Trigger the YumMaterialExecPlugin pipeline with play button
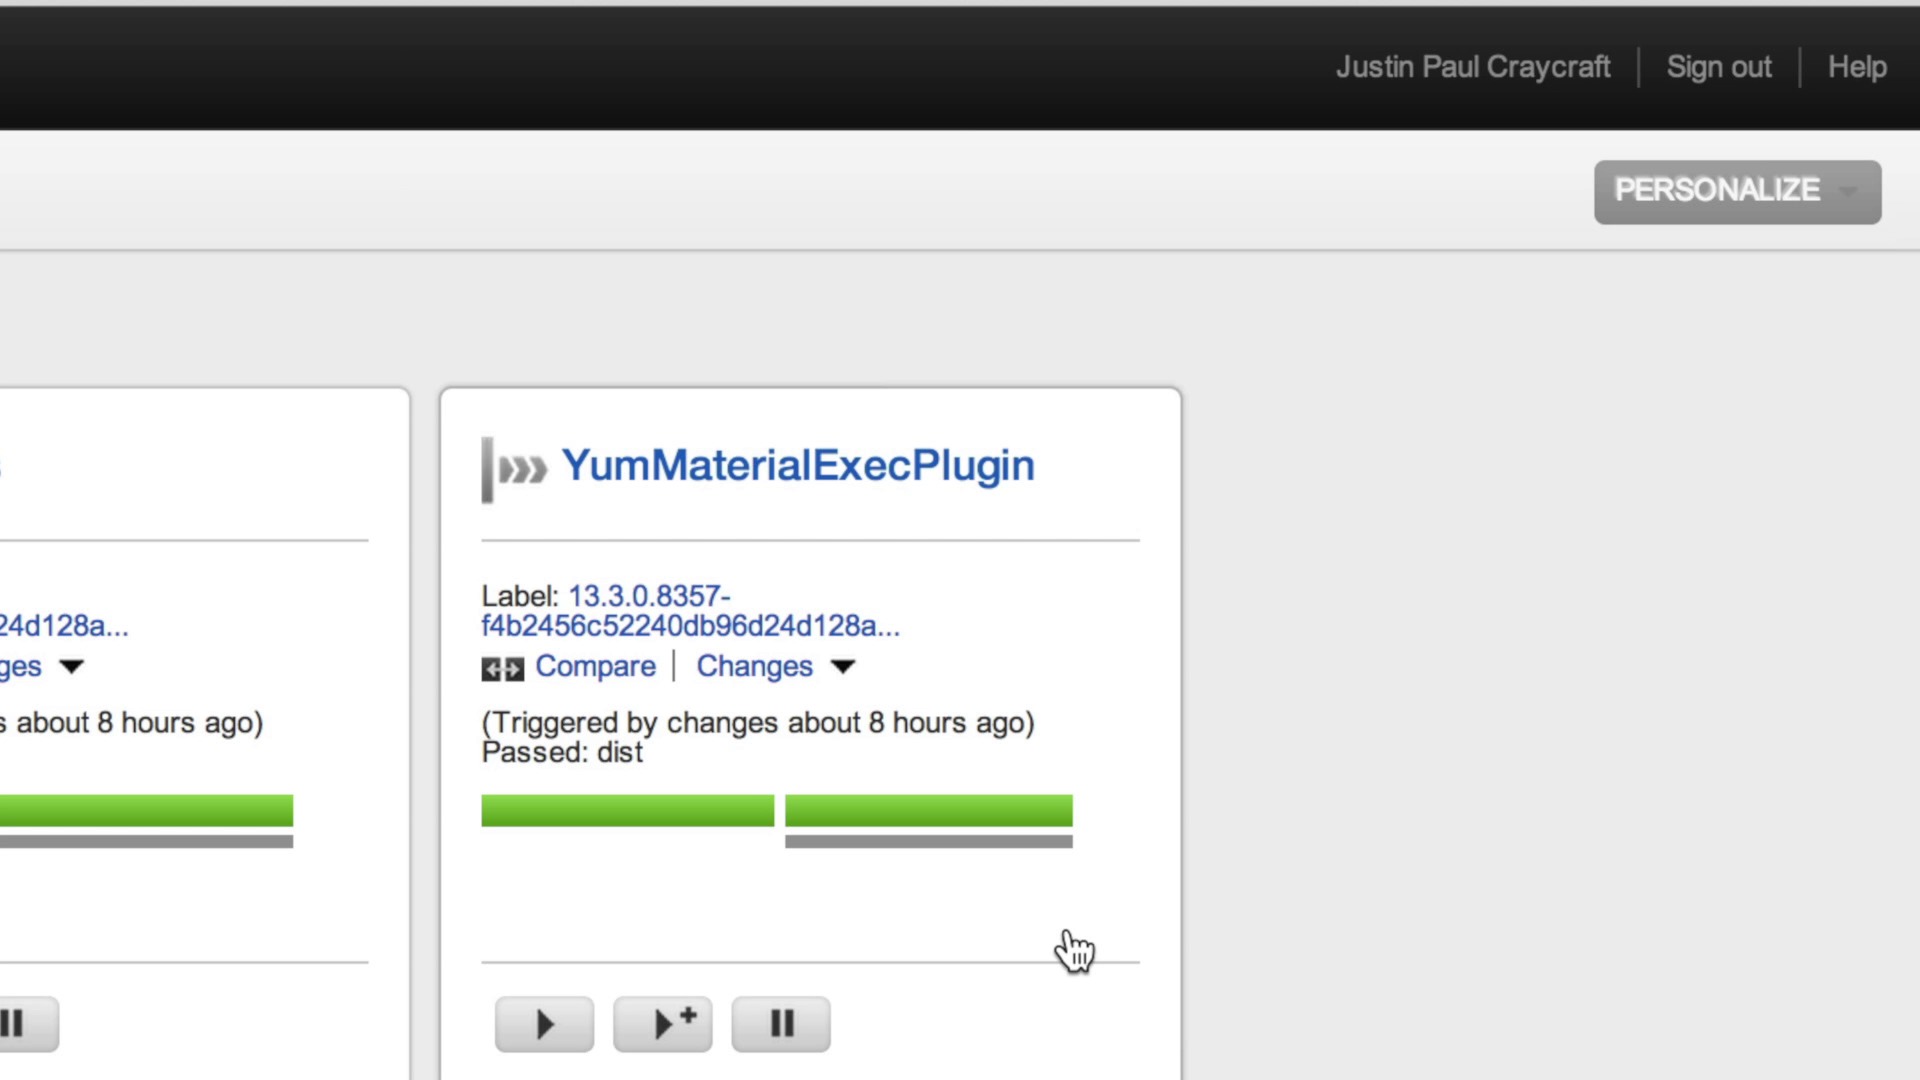 (x=544, y=1024)
